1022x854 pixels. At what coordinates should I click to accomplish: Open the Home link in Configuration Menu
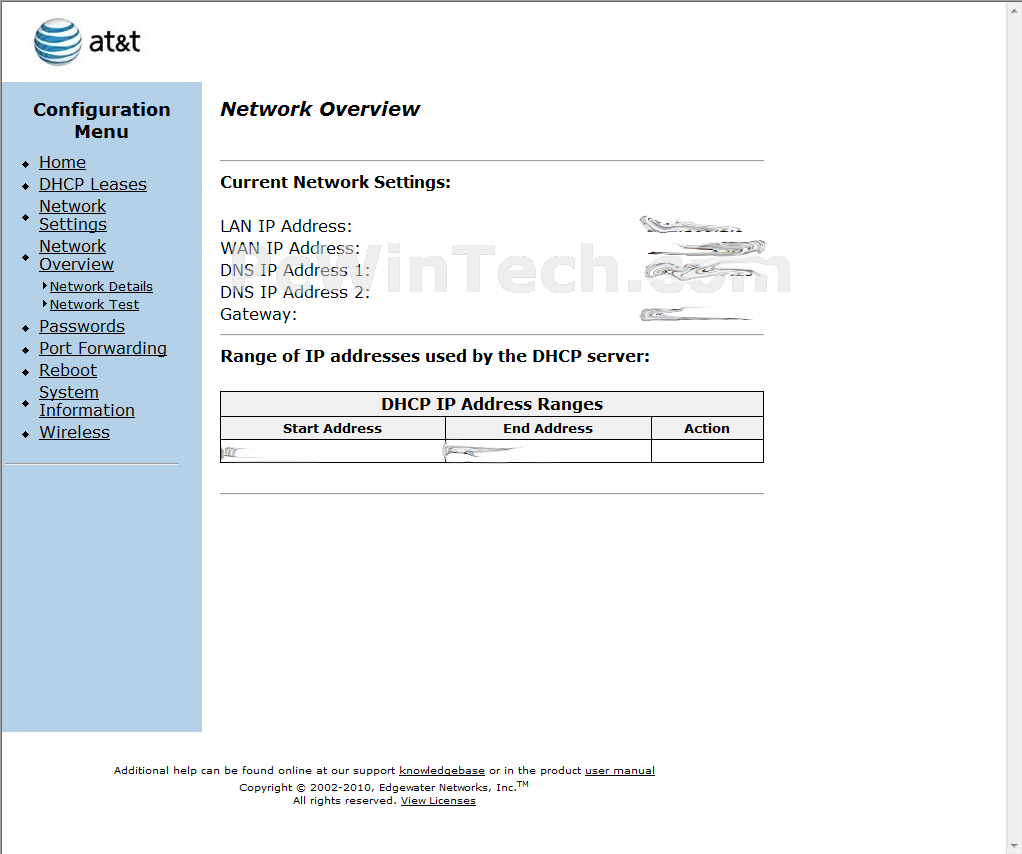pos(63,162)
